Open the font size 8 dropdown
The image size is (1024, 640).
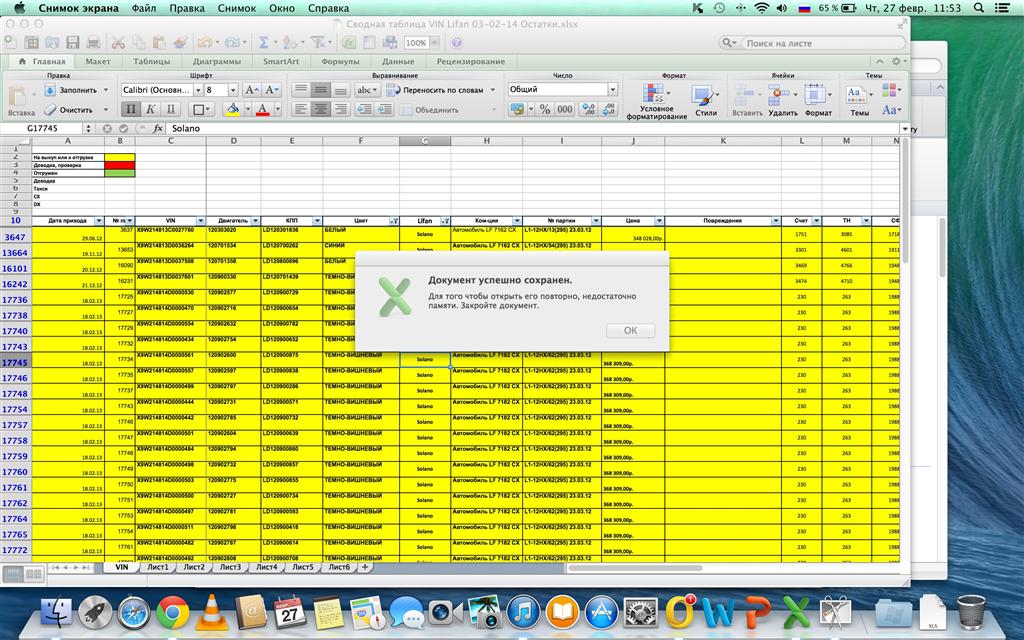pos(233,90)
